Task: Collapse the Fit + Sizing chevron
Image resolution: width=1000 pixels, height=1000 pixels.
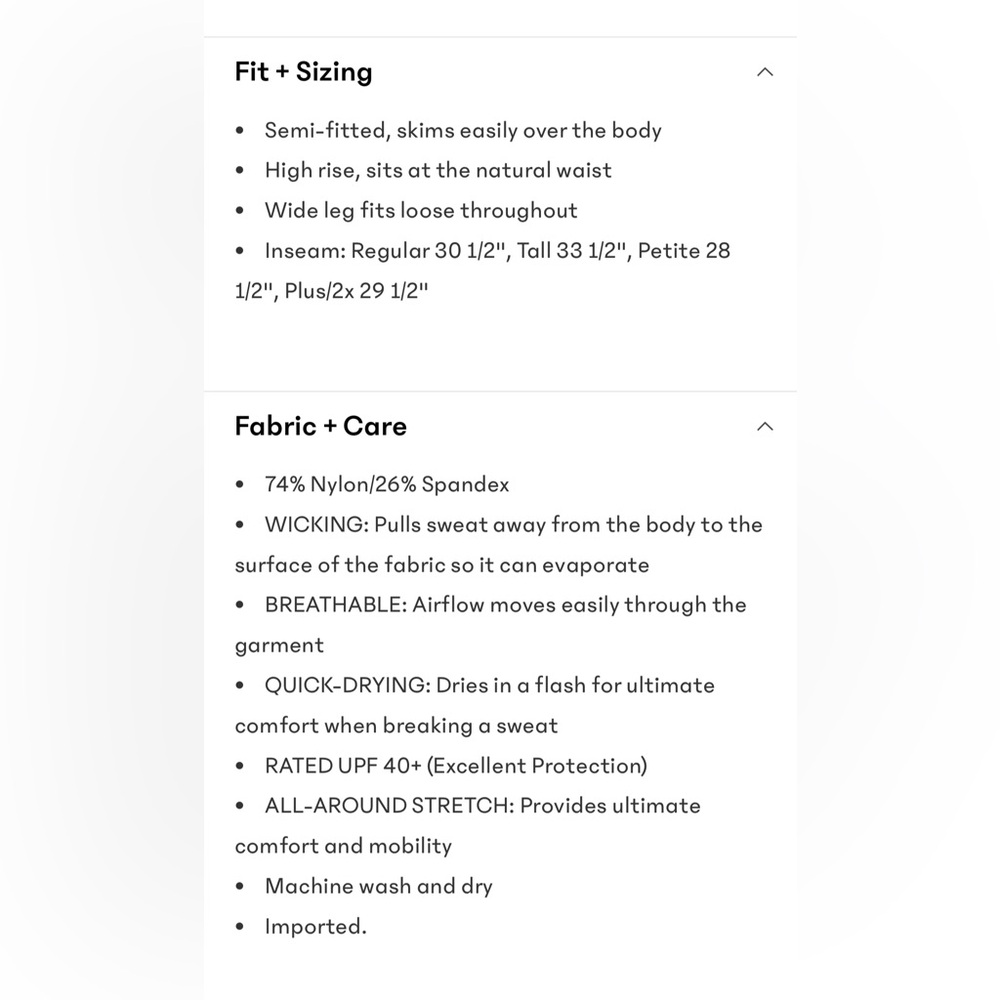Action: 765,72
